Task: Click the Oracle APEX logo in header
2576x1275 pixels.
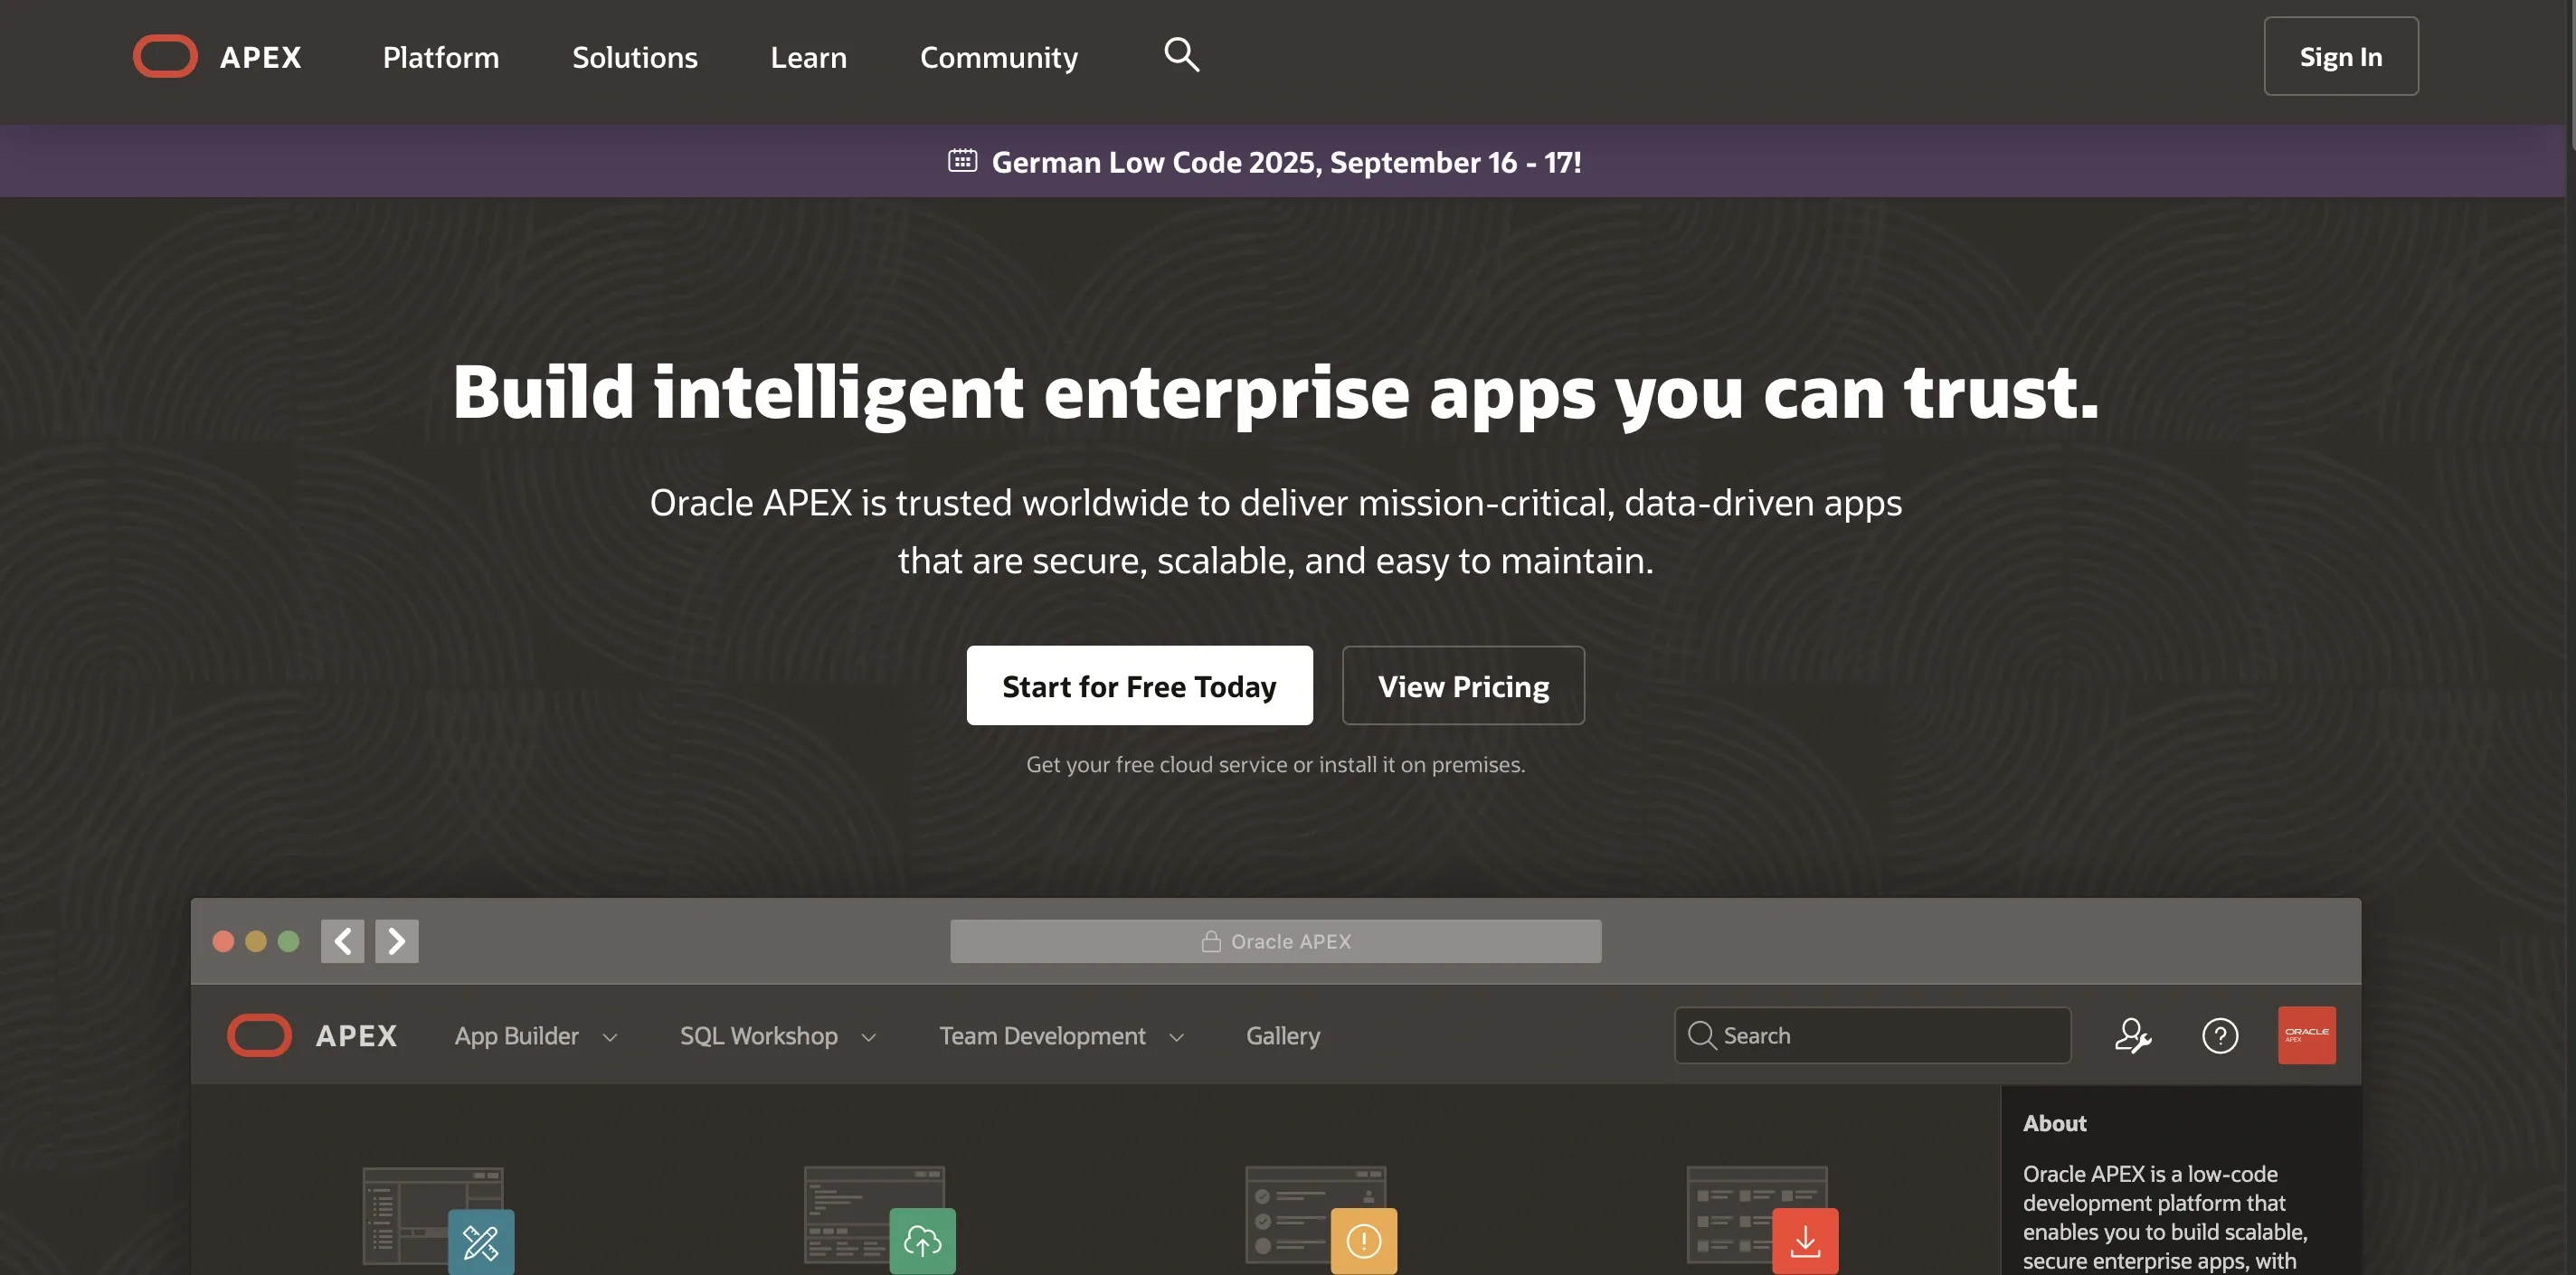Action: tap(165, 56)
